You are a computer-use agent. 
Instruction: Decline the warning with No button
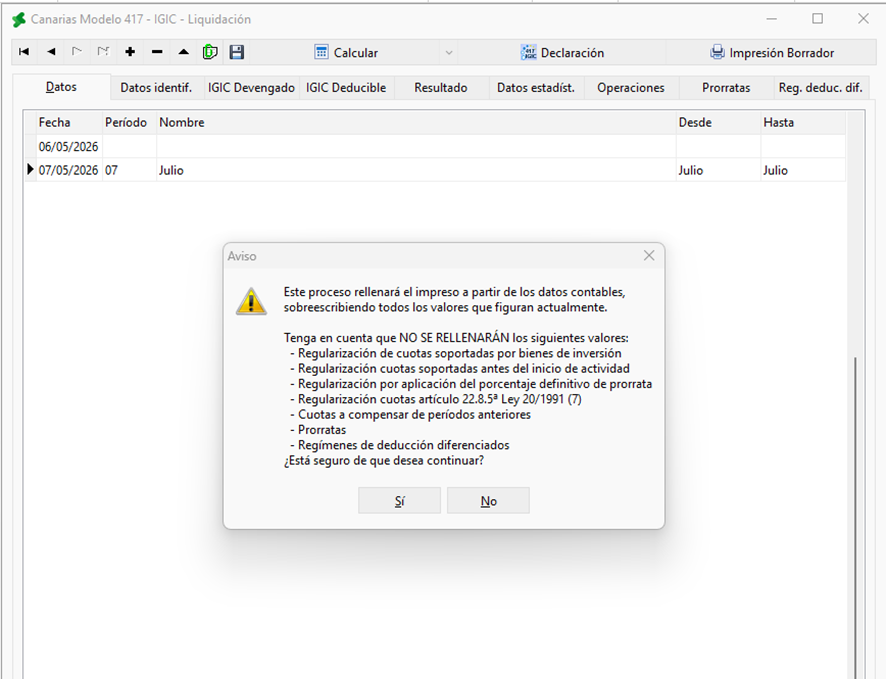[x=488, y=500]
